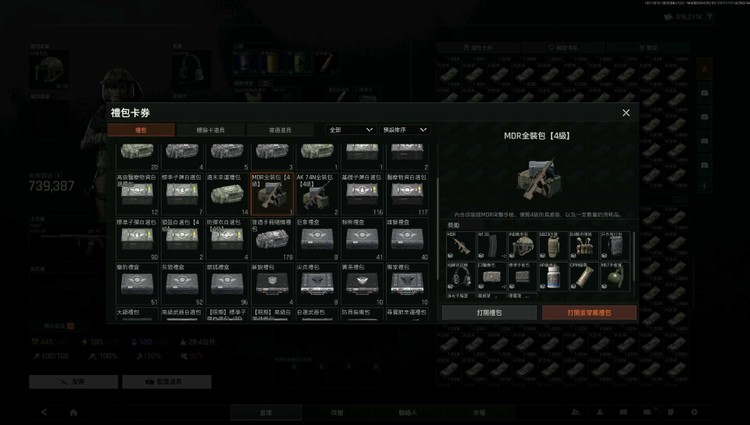
Task: Choose the 雄獅禮盒 gift box with count 40
Action: [407, 239]
